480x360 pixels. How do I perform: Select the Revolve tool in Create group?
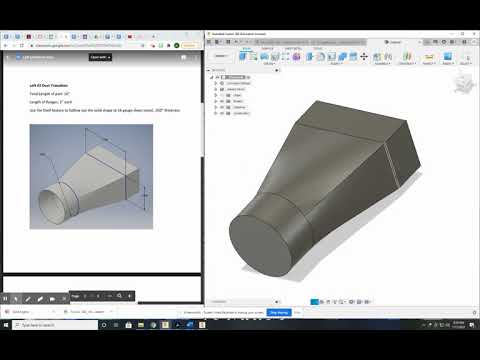(275, 57)
